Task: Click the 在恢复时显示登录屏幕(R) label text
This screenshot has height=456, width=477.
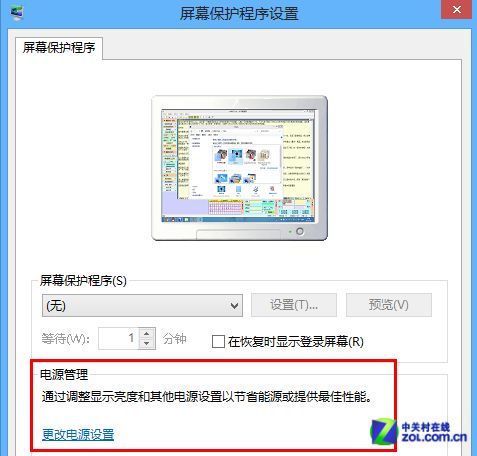Action: pos(296,342)
